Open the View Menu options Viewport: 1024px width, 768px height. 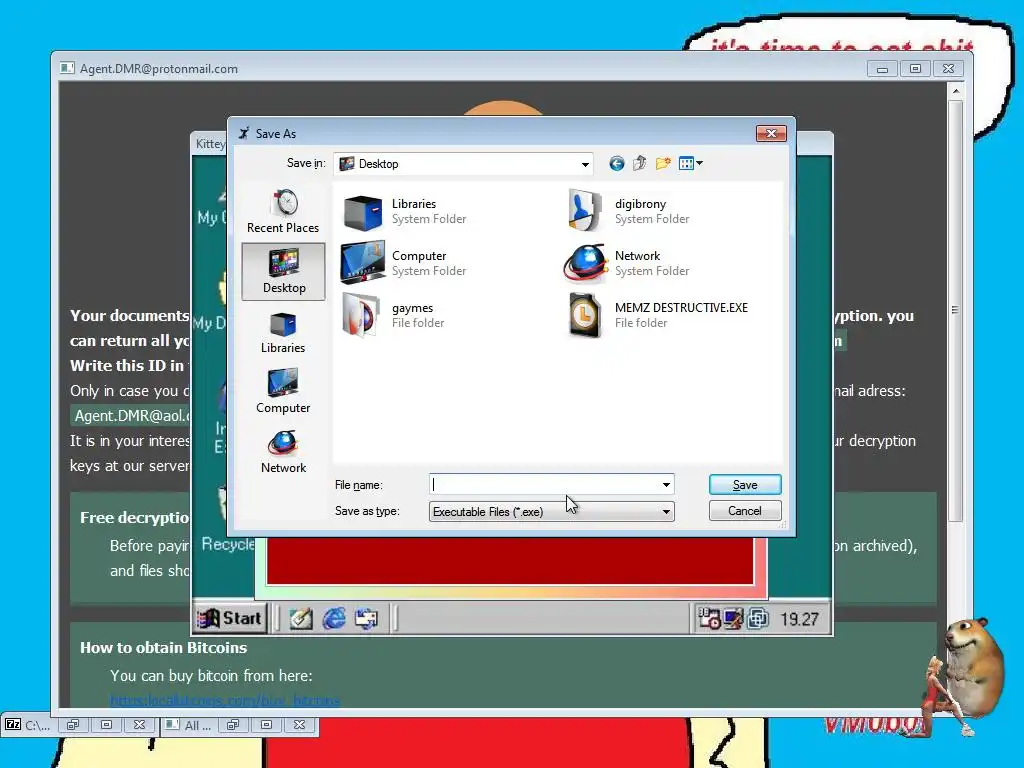(690, 163)
